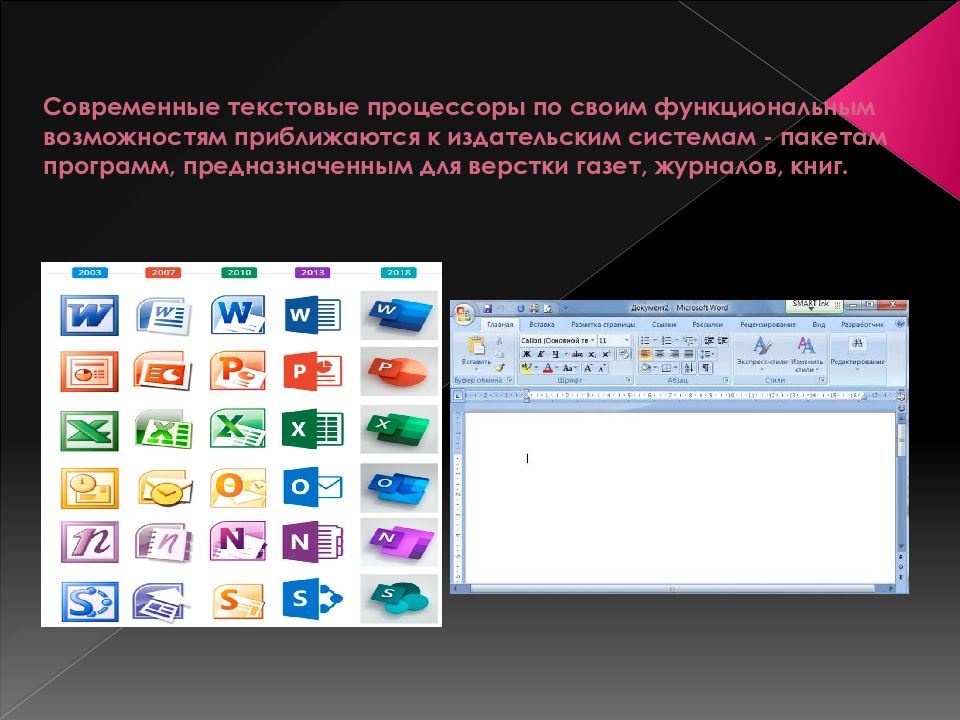
Task: Toggle Bold (Ж) formatting
Action: 527,354
